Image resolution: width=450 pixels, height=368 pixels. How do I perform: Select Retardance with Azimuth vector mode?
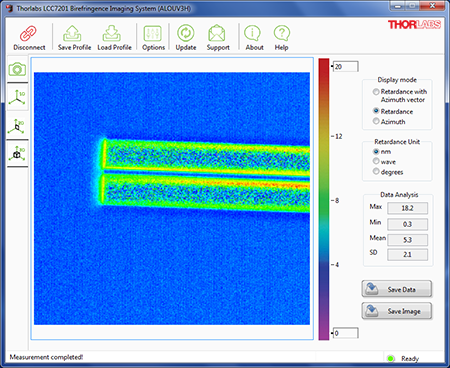pyautogui.click(x=376, y=91)
